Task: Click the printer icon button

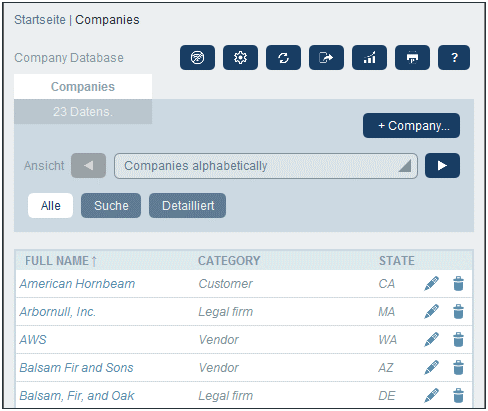Action: pos(412,58)
